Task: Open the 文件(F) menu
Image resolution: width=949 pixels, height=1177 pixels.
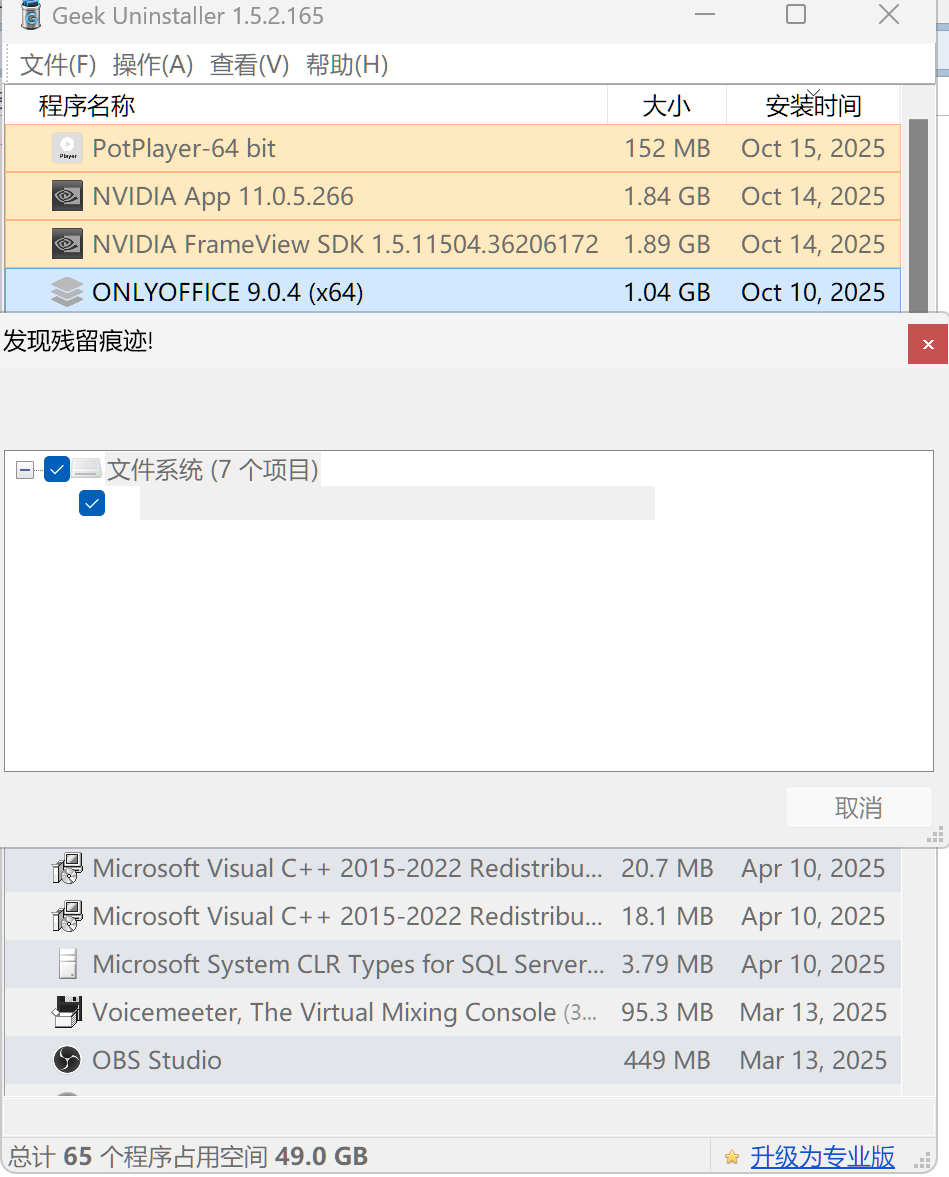Action: click(58, 66)
